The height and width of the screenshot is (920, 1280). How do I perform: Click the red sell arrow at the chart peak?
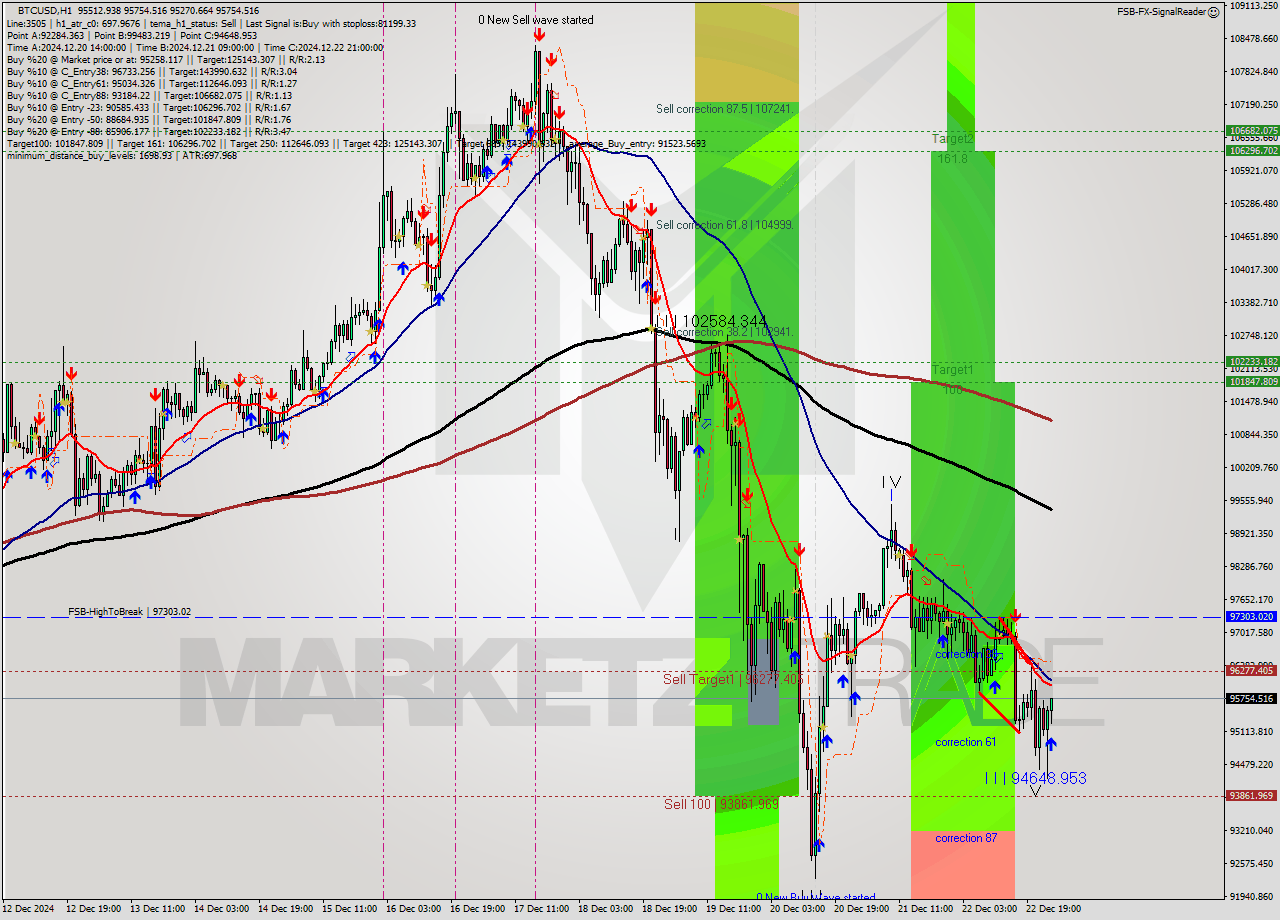click(x=539, y=35)
